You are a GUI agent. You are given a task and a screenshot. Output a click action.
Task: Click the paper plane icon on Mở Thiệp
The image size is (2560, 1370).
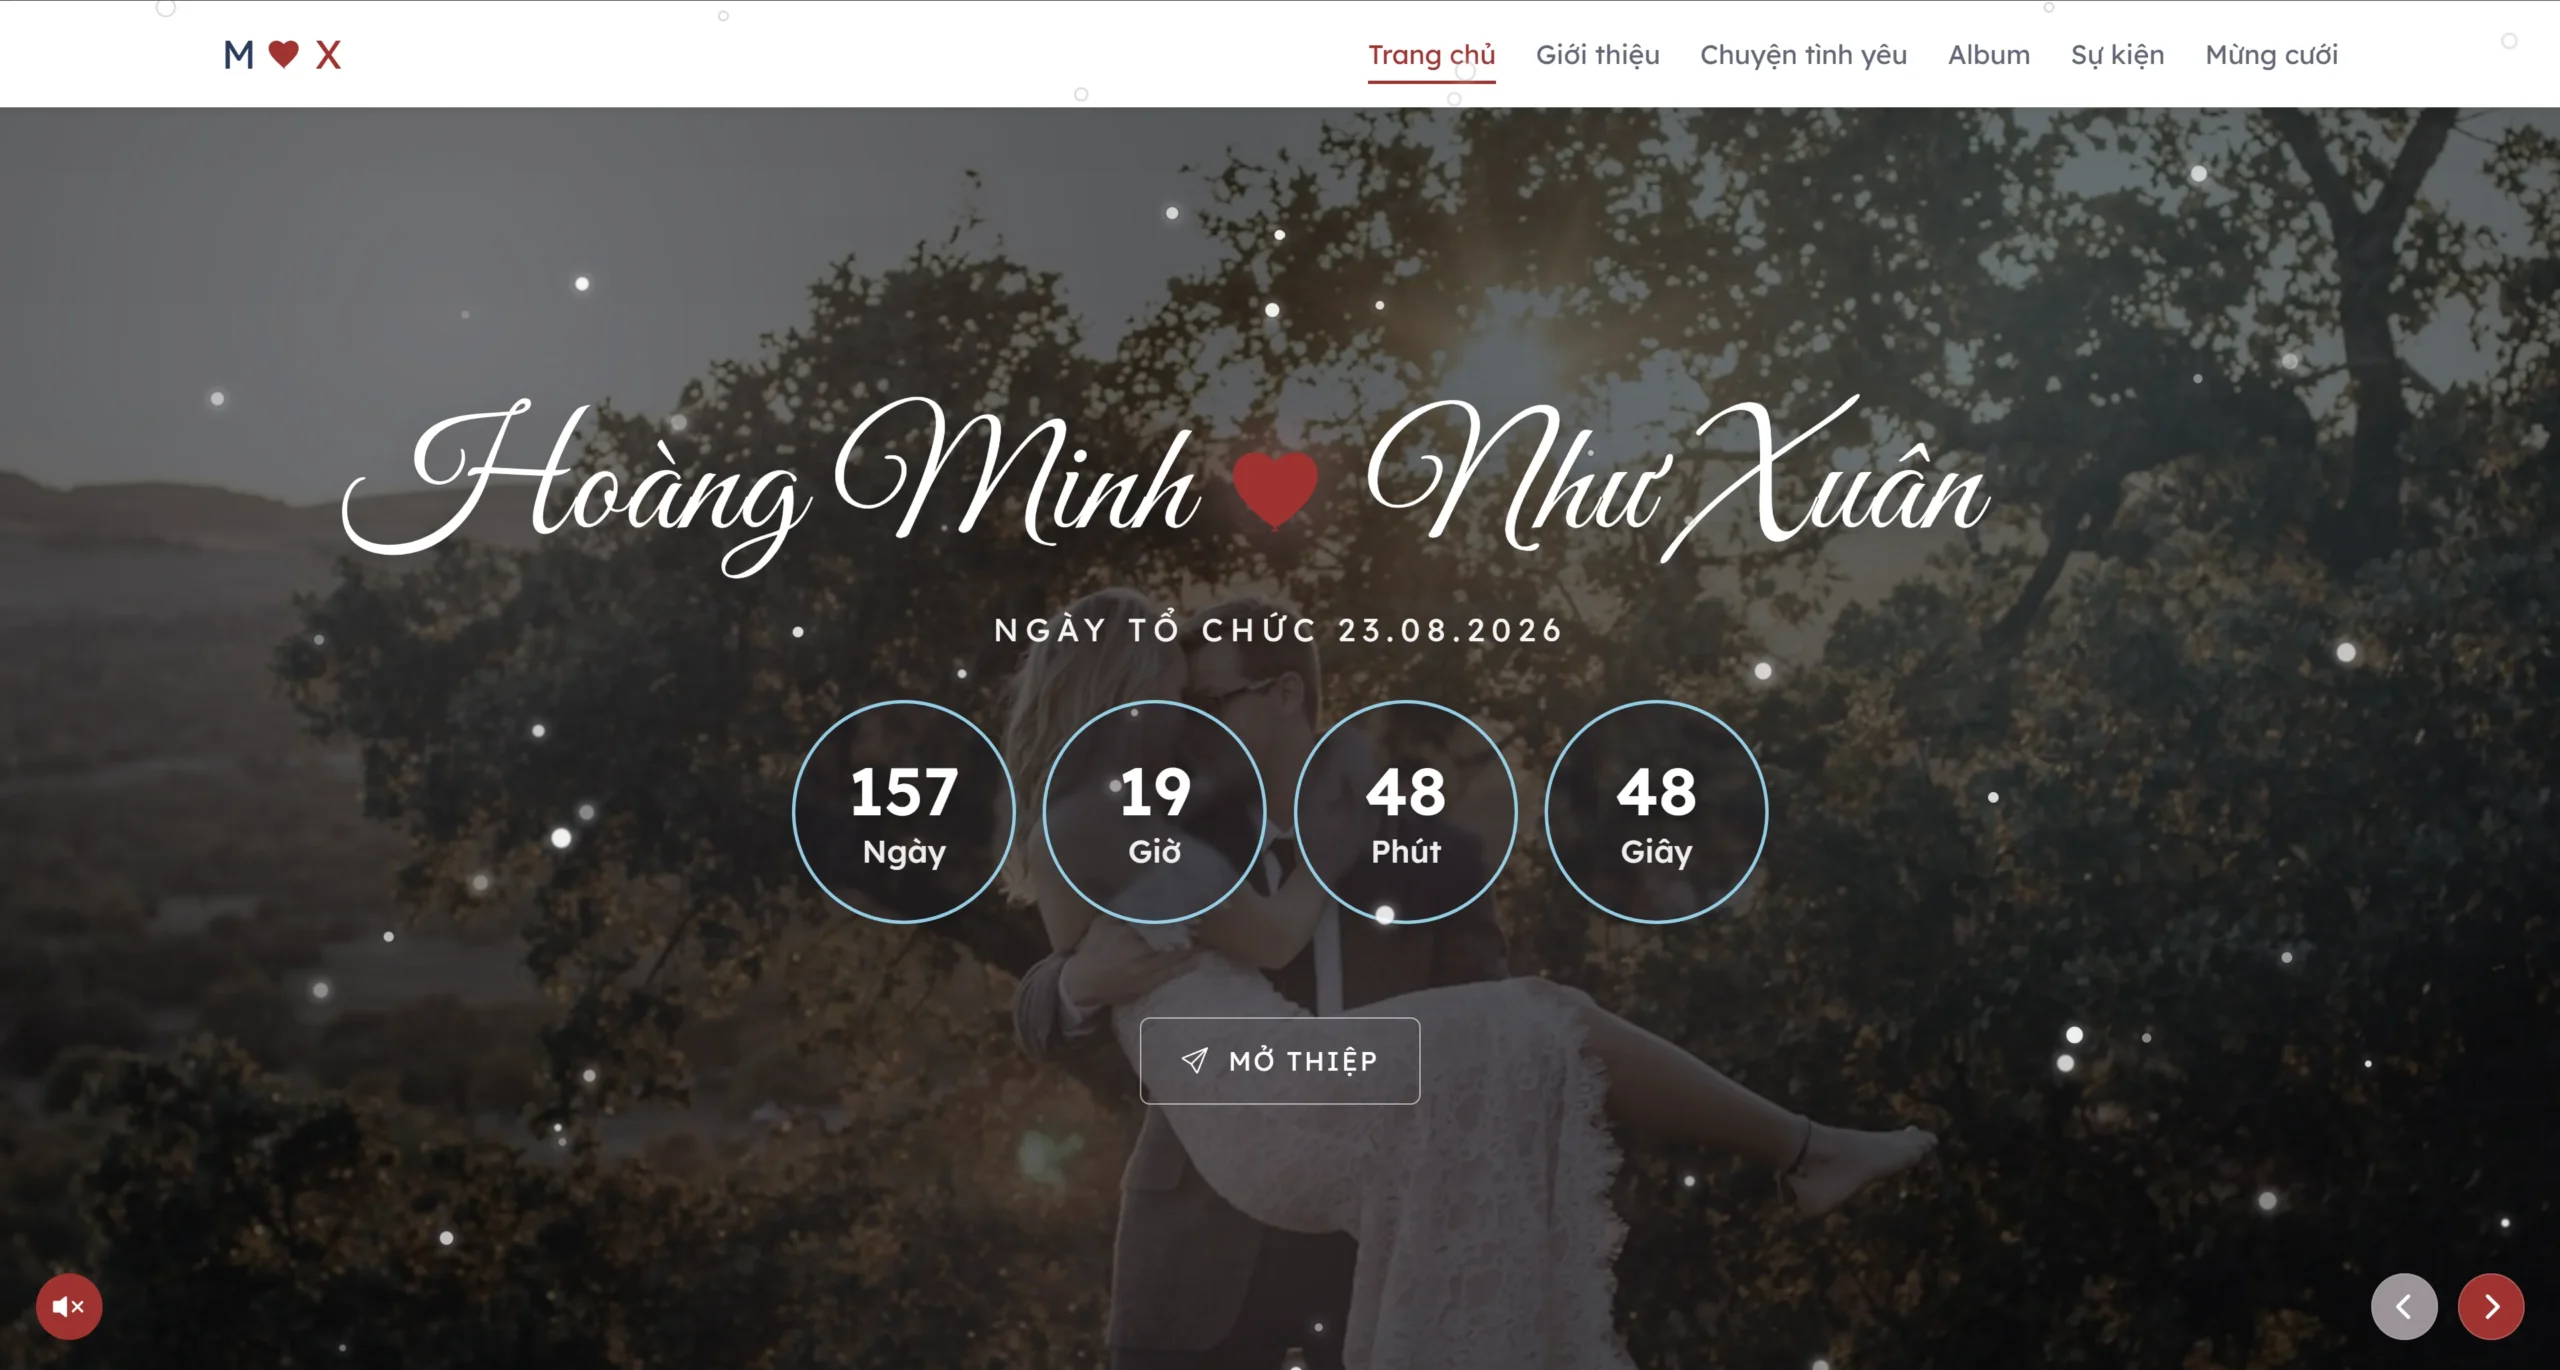[1195, 1060]
